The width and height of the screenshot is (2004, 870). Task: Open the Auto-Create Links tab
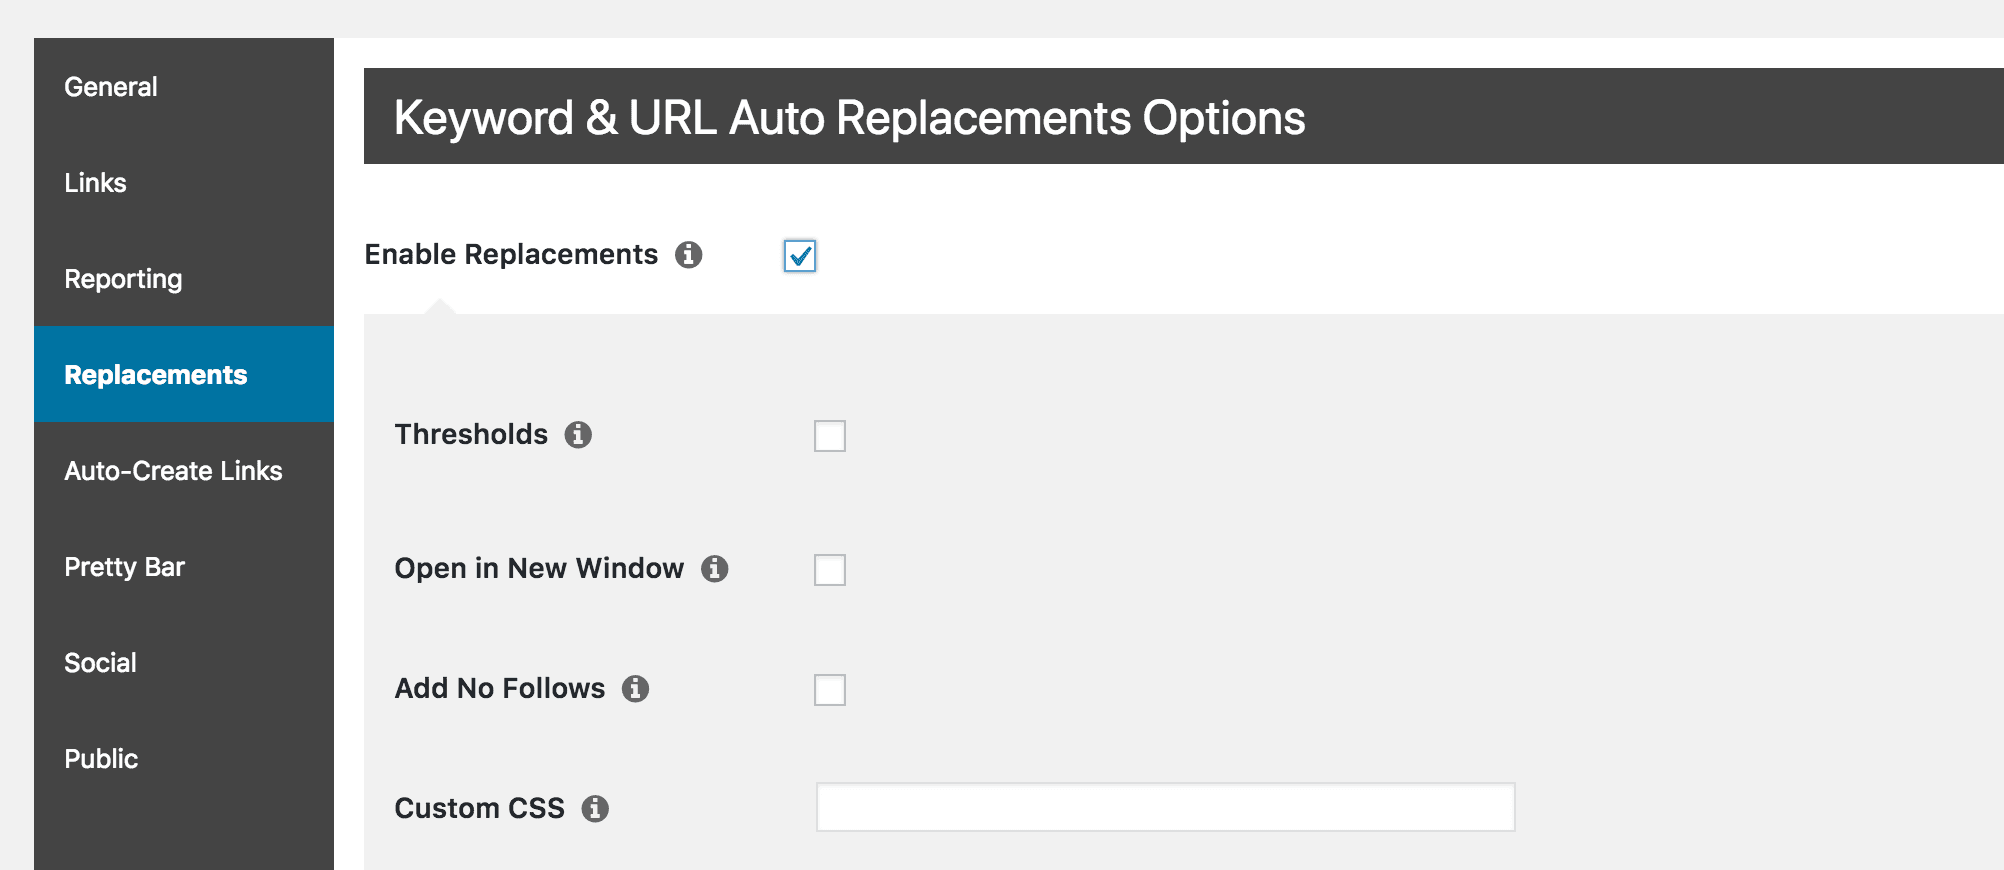(x=173, y=471)
